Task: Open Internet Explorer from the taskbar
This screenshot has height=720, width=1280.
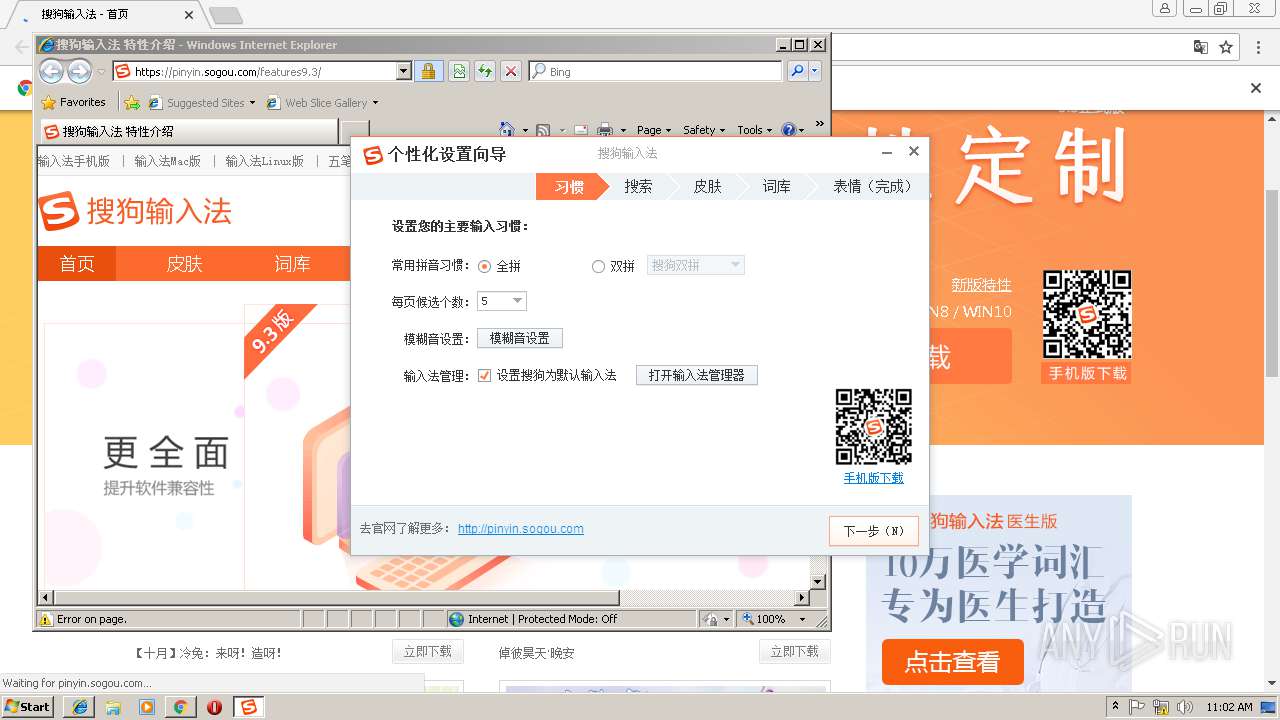Action: 79,707
